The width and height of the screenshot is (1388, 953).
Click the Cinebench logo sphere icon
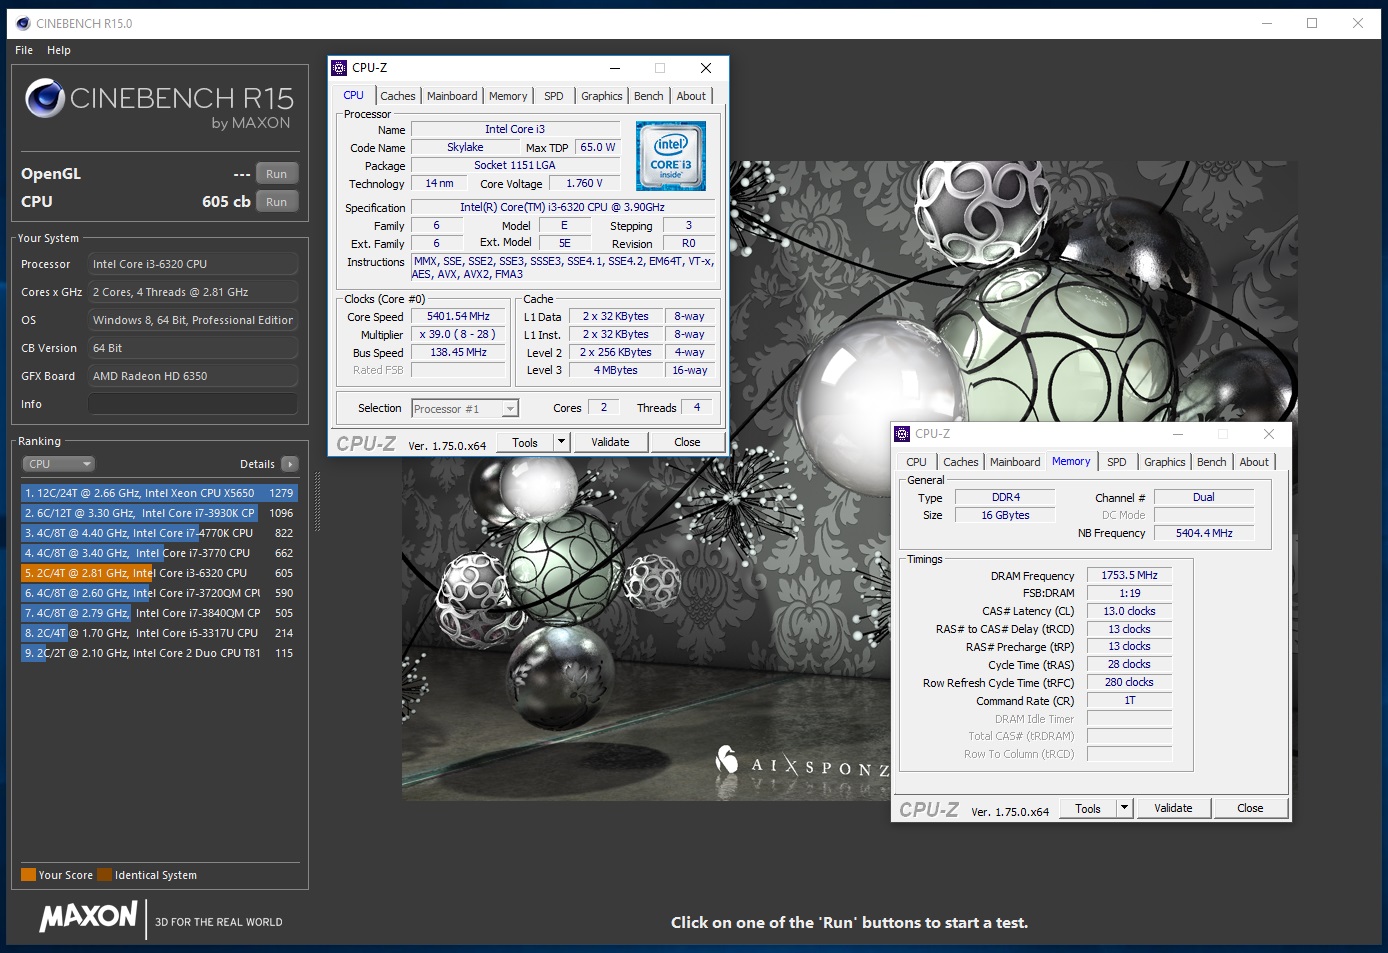pos(45,98)
